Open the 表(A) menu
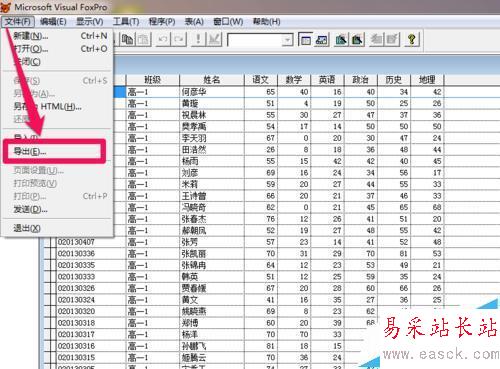The height and width of the screenshot is (369, 500). pos(194,22)
